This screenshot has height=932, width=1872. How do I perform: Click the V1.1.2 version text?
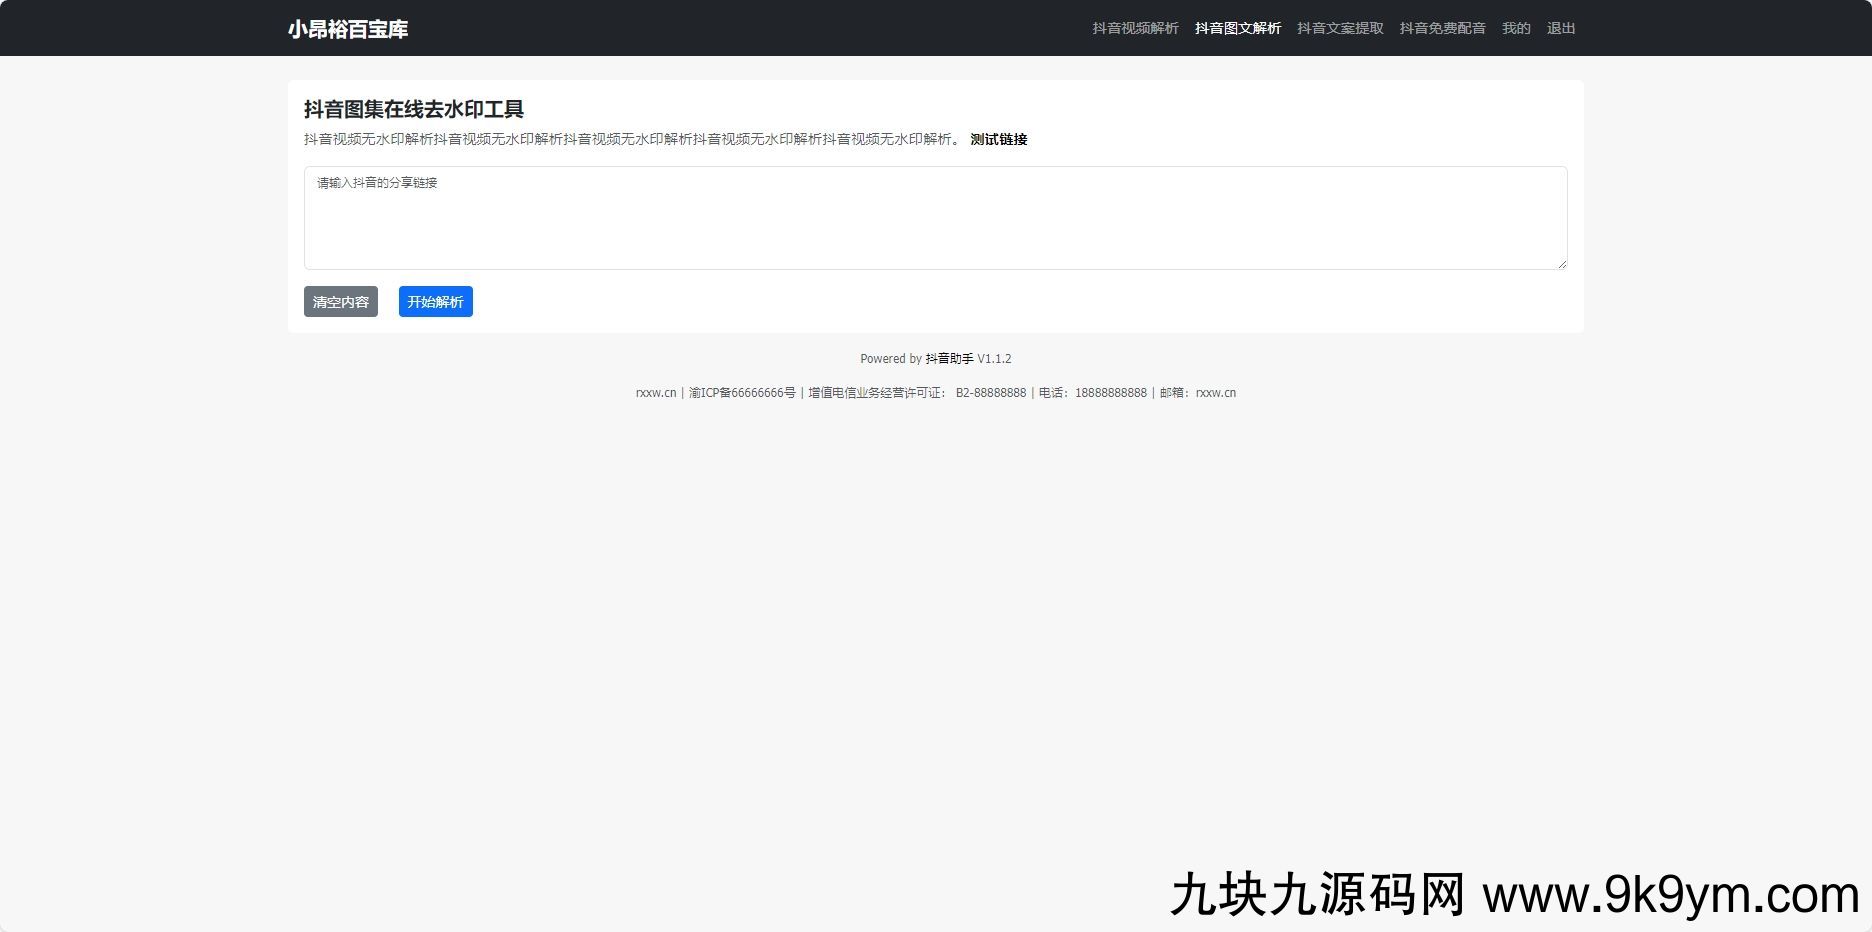994,359
